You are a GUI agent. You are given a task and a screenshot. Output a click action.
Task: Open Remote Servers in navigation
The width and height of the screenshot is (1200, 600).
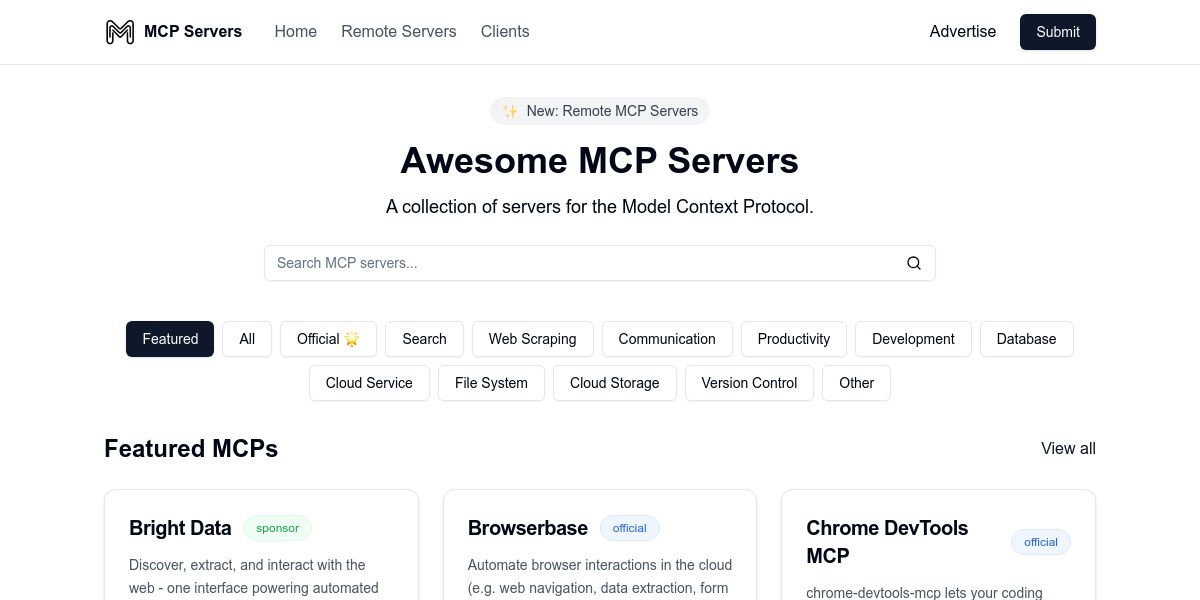coord(399,32)
